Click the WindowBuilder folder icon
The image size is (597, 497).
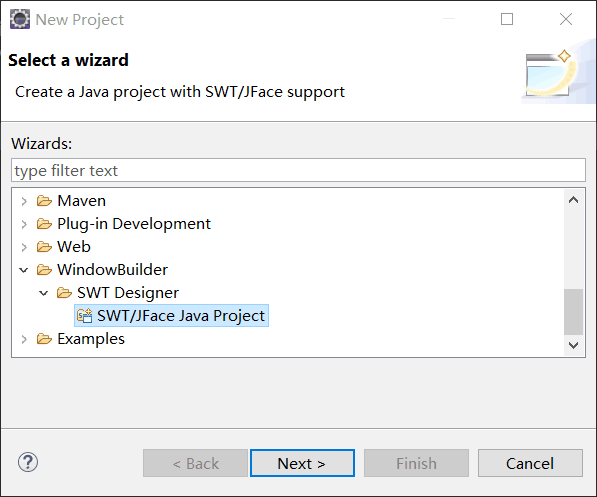click(44, 270)
